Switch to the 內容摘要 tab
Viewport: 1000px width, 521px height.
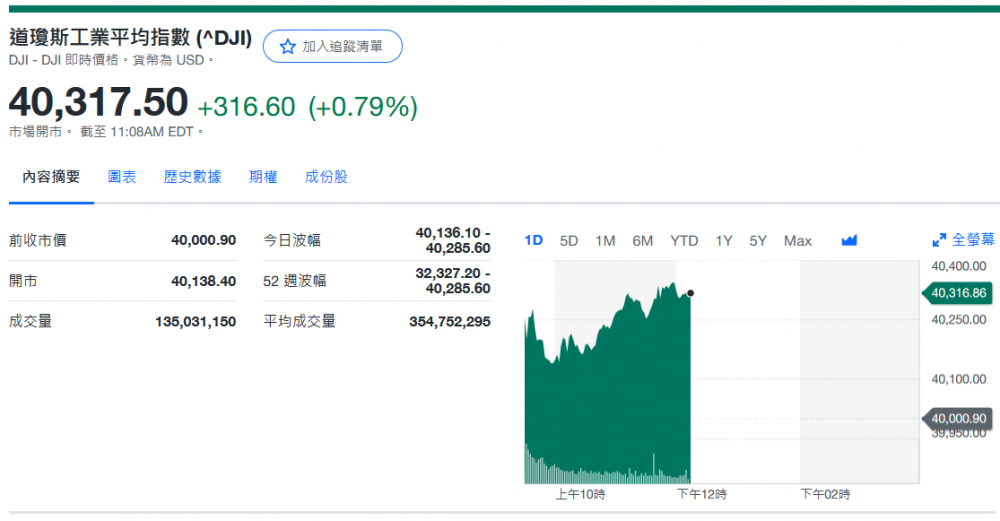[x=52, y=177]
